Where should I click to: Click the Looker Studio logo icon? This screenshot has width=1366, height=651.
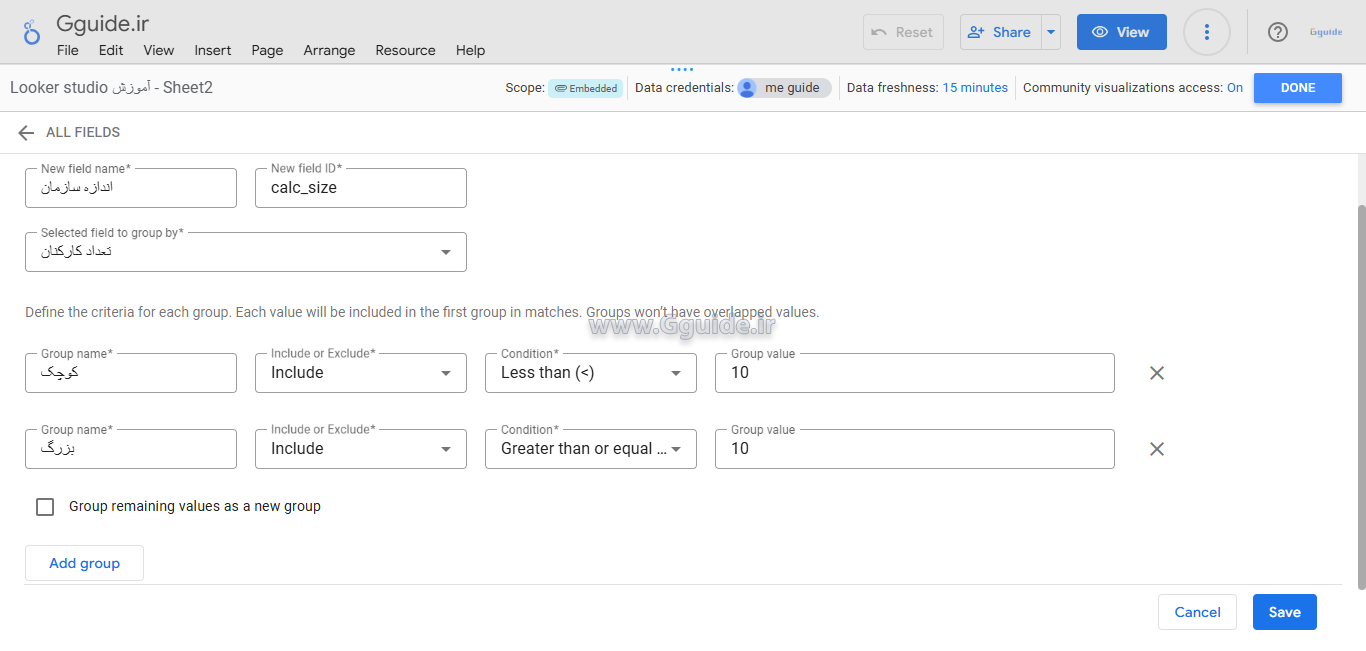(32, 32)
